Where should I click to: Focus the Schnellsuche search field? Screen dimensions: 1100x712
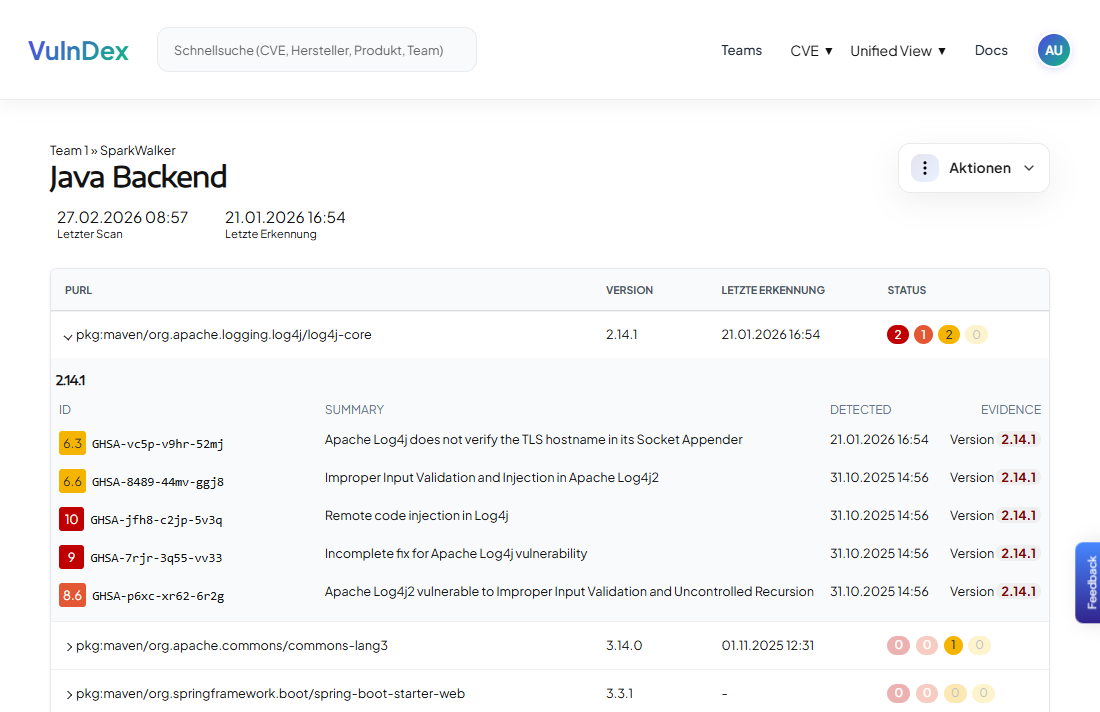(x=316, y=50)
